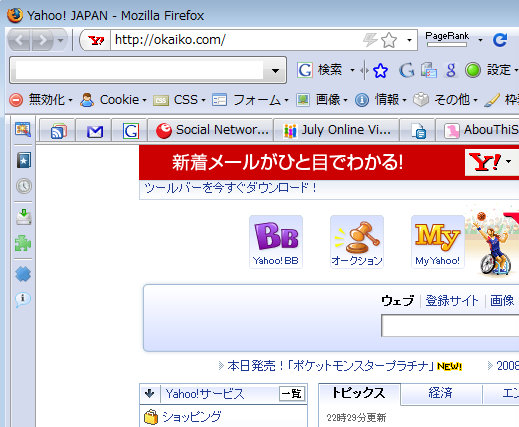This screenshot has width=519, height=427.
Task: Open the 画像 images menu in developer toolbar
Action: click(322, 100)
